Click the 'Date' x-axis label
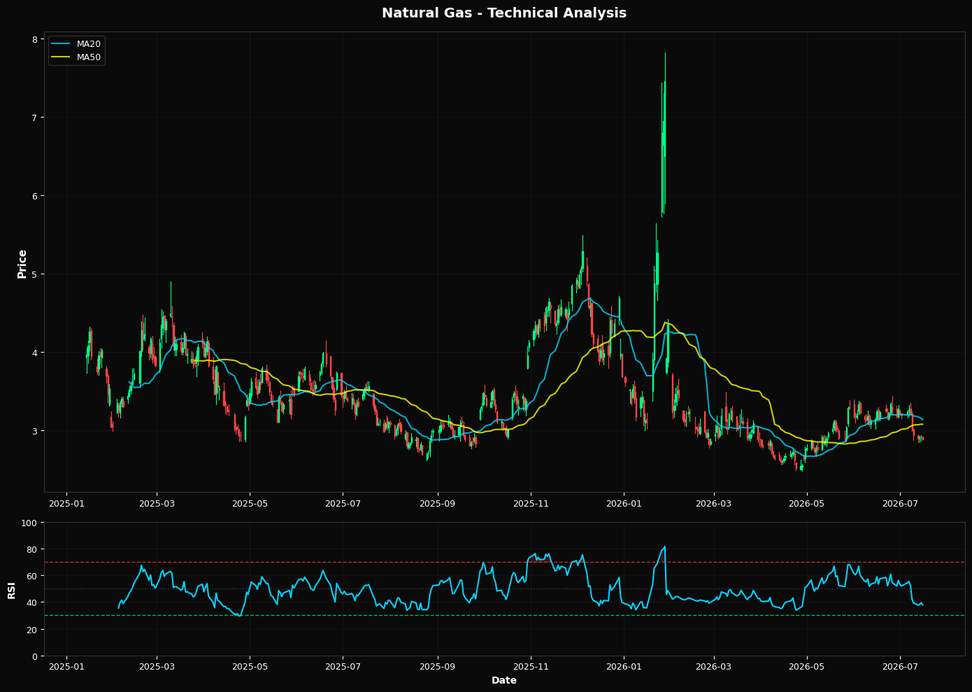The image size is (972, 692). pos(504,680)
